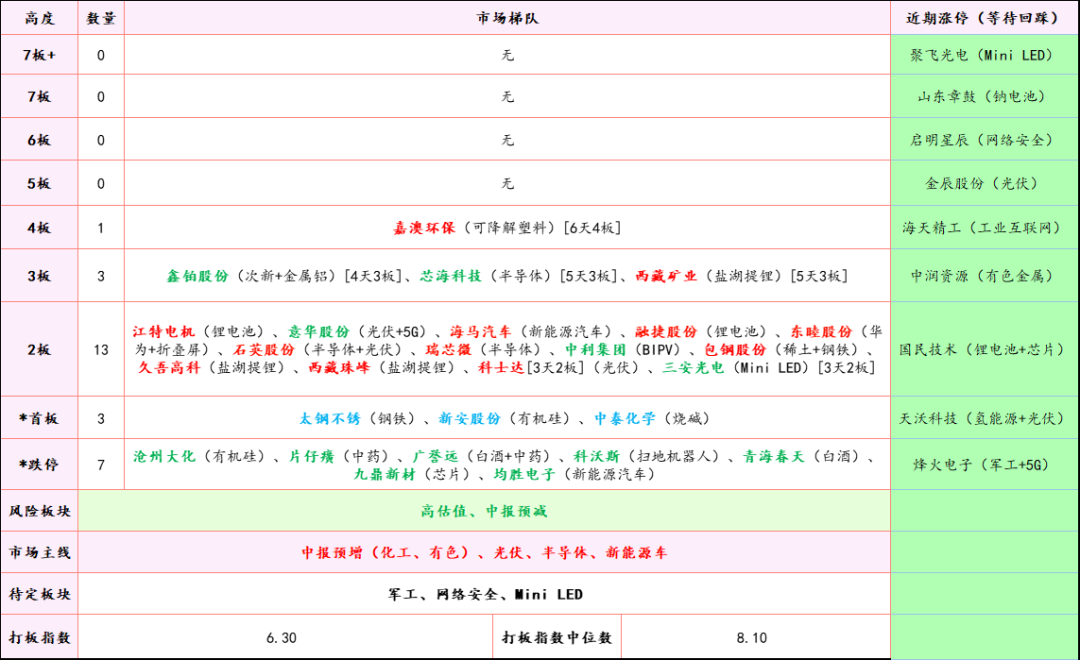Click 青海春天 stock name

pyautogui.click(x=773, y=456)
